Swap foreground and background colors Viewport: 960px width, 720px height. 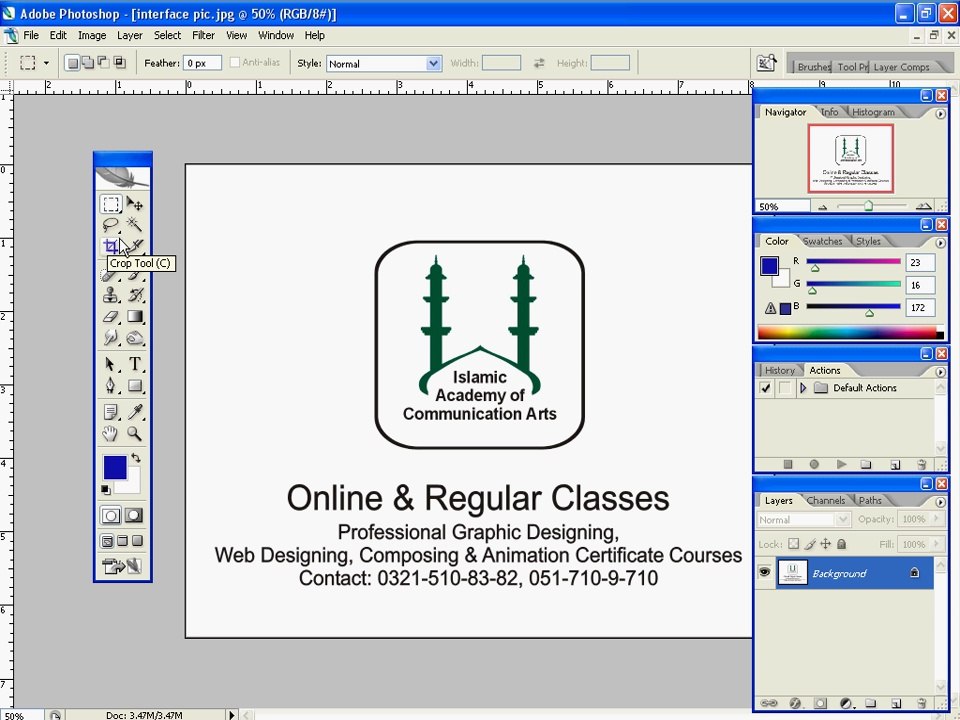click(x=136, y=458)
